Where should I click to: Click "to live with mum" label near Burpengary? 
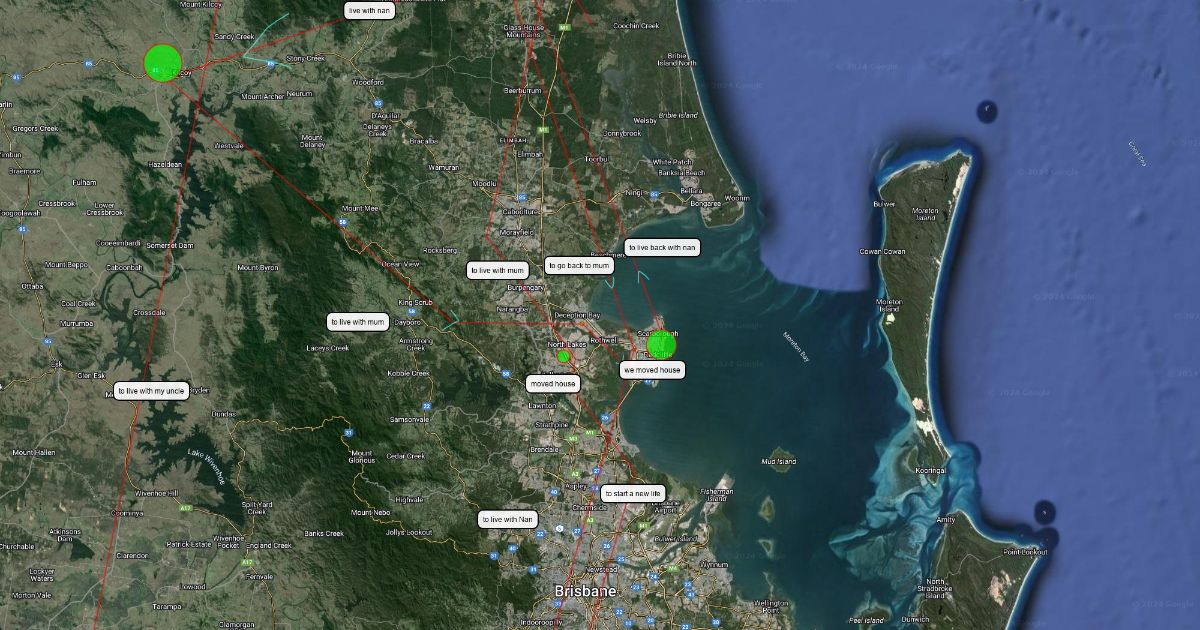497,270
